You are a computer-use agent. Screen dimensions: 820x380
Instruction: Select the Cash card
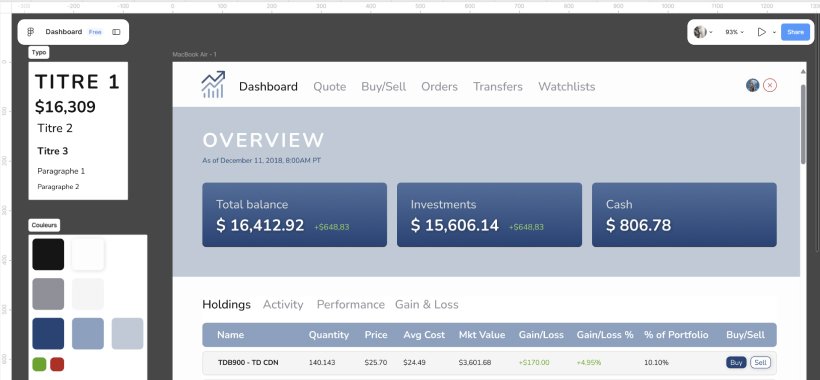pyautogui.click(x=684, y=214)
